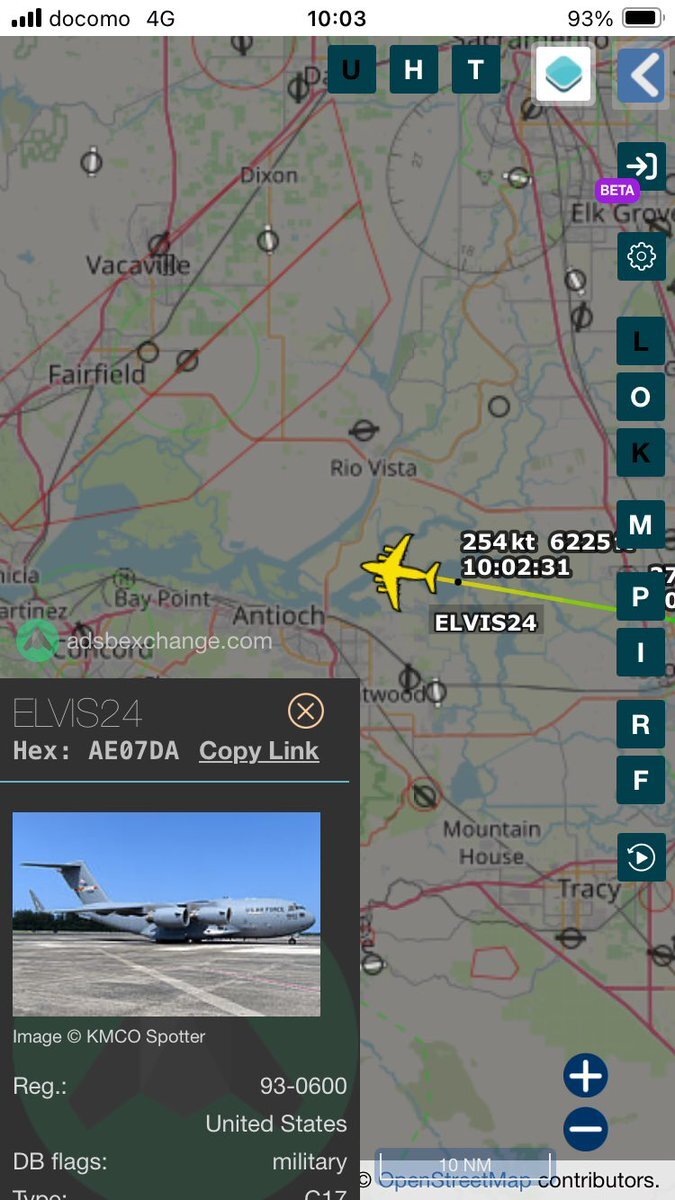The image size is (675, 1200).
Task: Toggle the T button at top
Action: [476, 70]
